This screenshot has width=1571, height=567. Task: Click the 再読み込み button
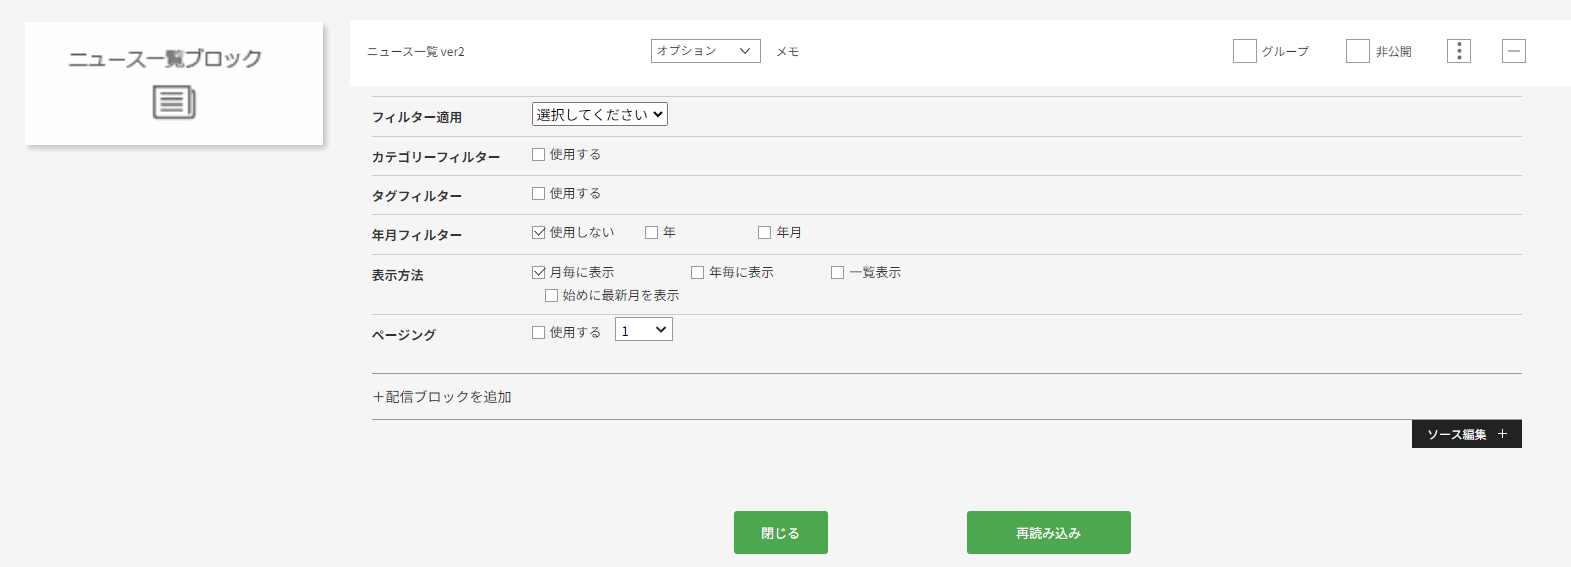(x=1049, y=532)
